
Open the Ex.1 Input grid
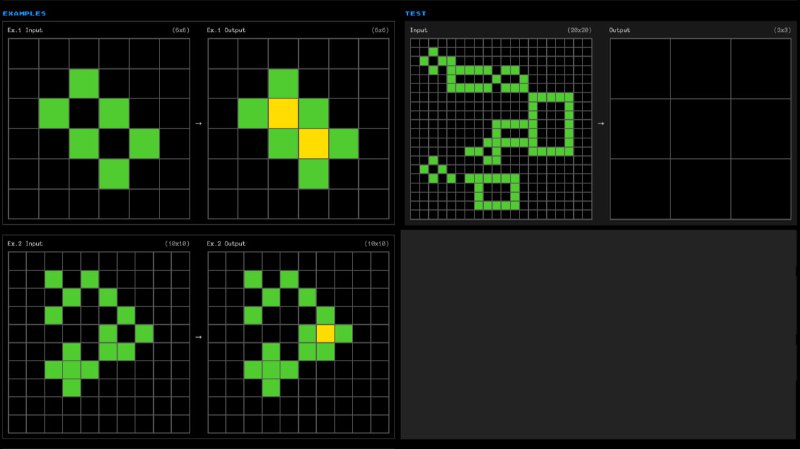[99, 129]
